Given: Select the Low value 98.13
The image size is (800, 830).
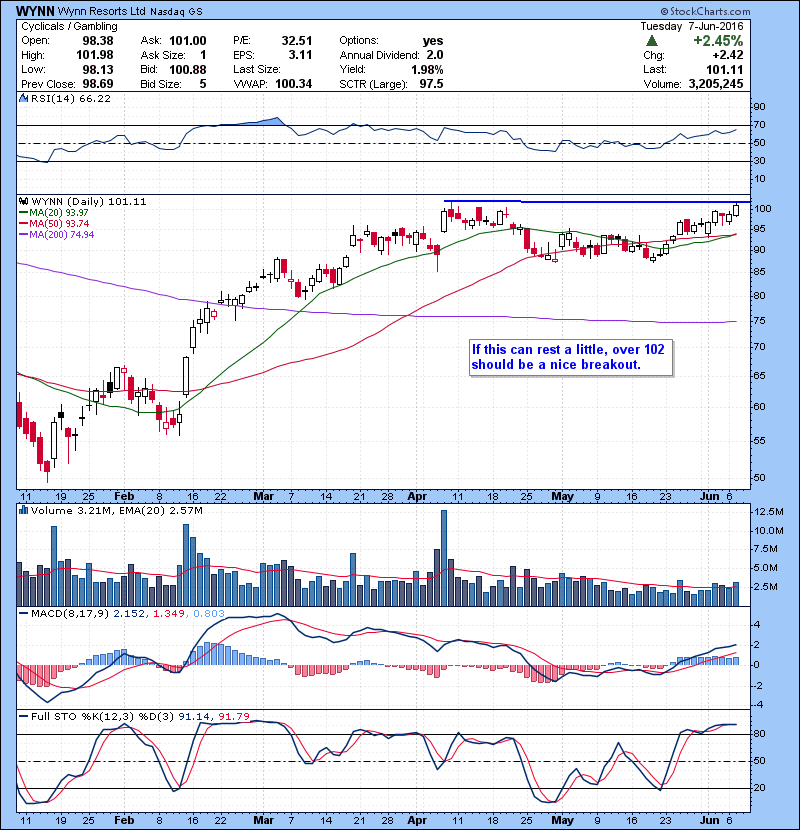Looking at the screenshot, I should (x=97, y=69).
